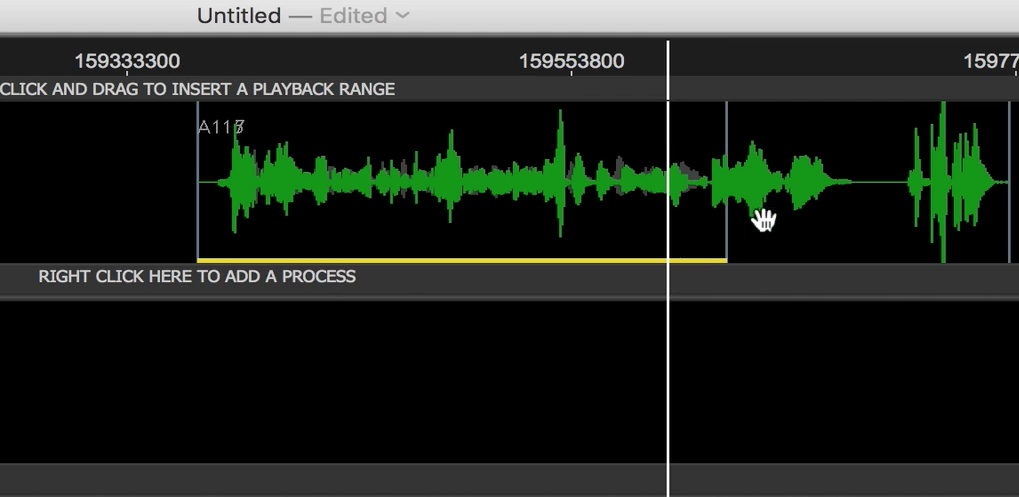Click the left edge line of the first clip
The height and width of the screenshot is (497, 1019).
198,200
